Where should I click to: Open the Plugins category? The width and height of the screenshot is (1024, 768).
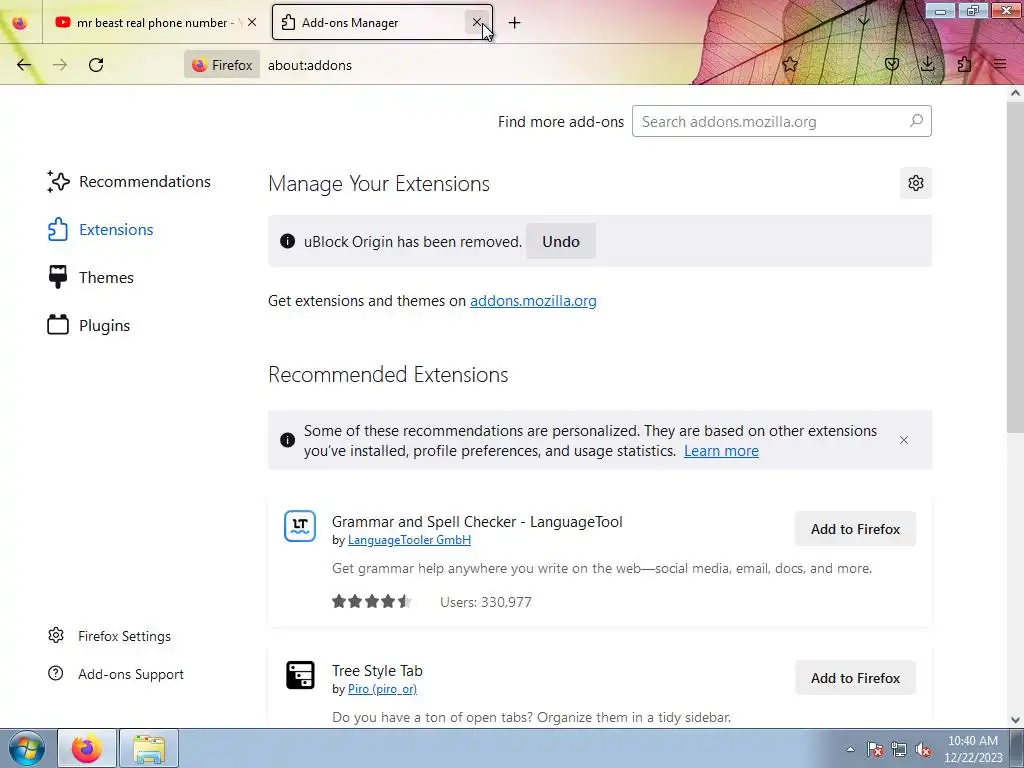(x=89, y=325)
